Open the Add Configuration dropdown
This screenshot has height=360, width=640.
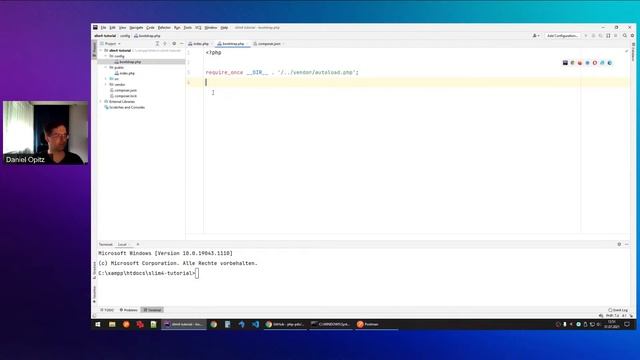coord(562,36)
